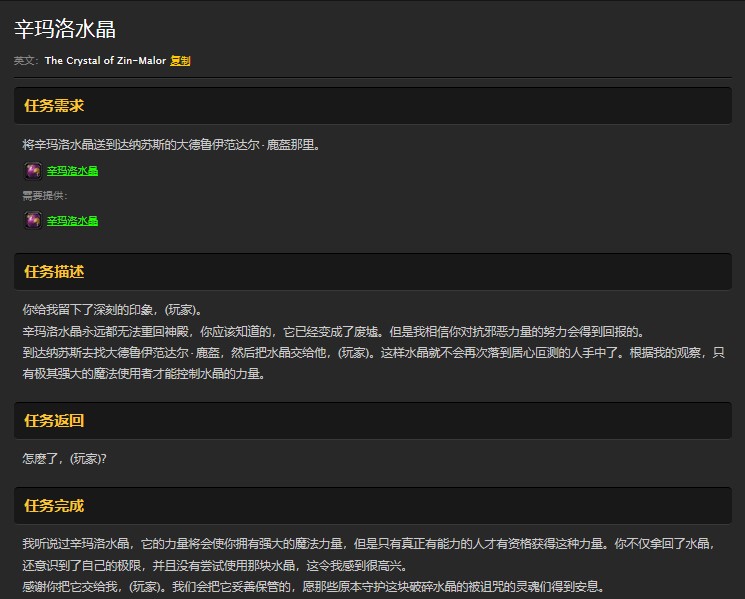This screenshot has height=599, width=745.
Task: Click the 任务描述 section header
Action: coord(54,272)
